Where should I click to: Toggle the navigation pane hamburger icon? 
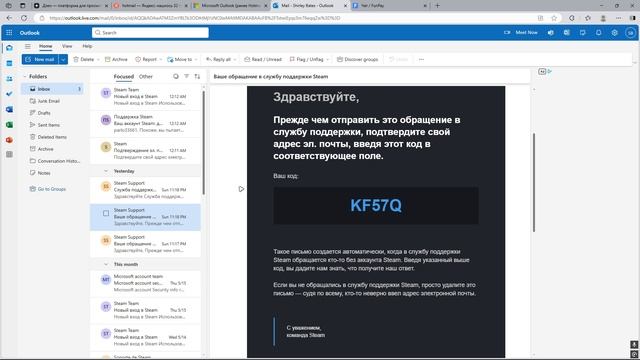point(27,46)
